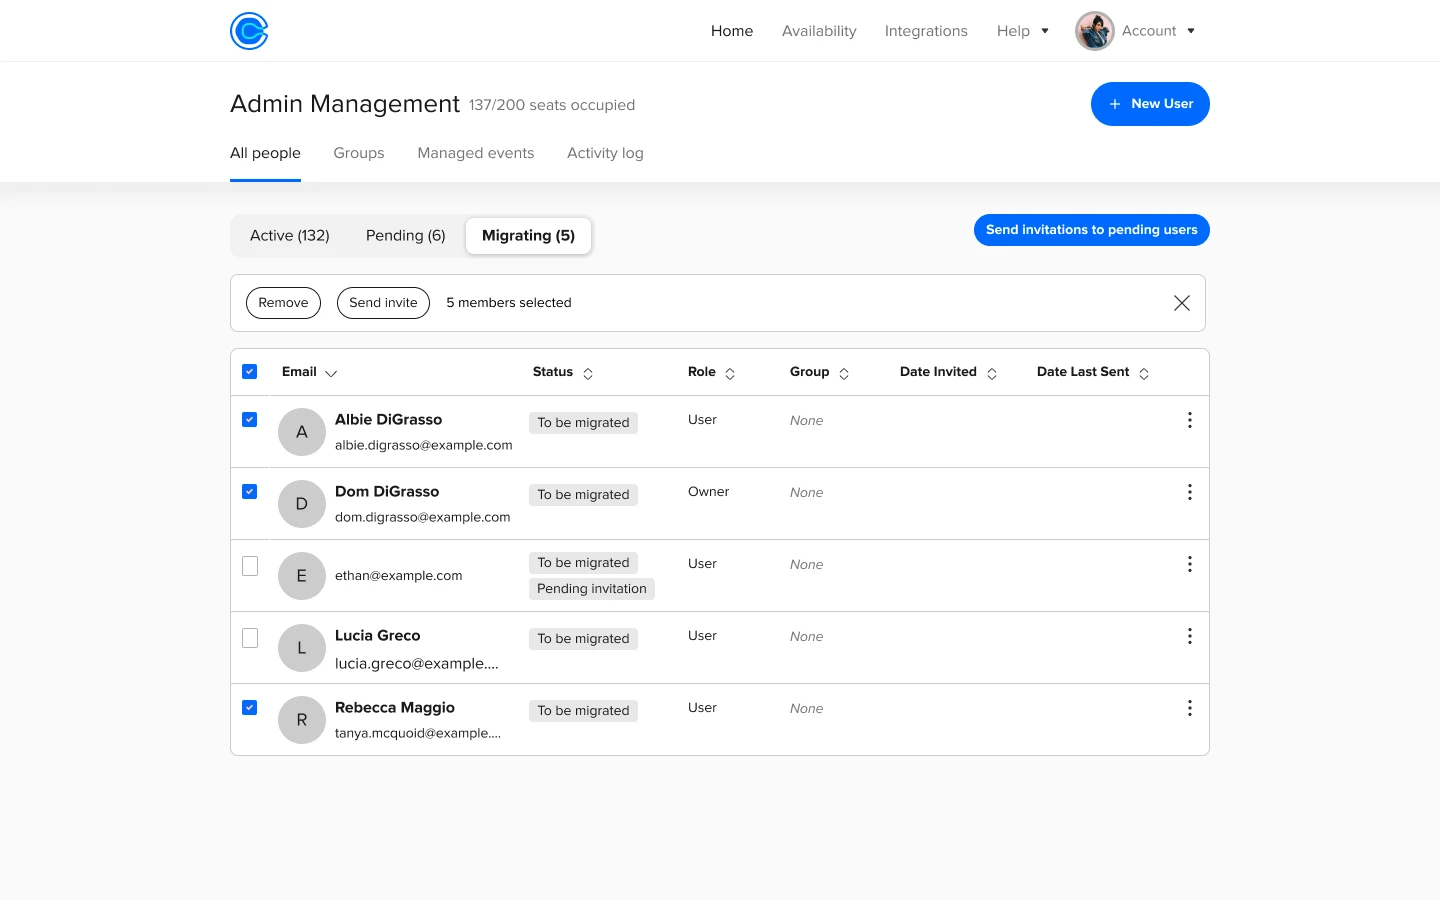The width and height of the screenshot is (1440, 900).
Task: Open more options for Albie DiGrasso
Action: click(1189, 420)
